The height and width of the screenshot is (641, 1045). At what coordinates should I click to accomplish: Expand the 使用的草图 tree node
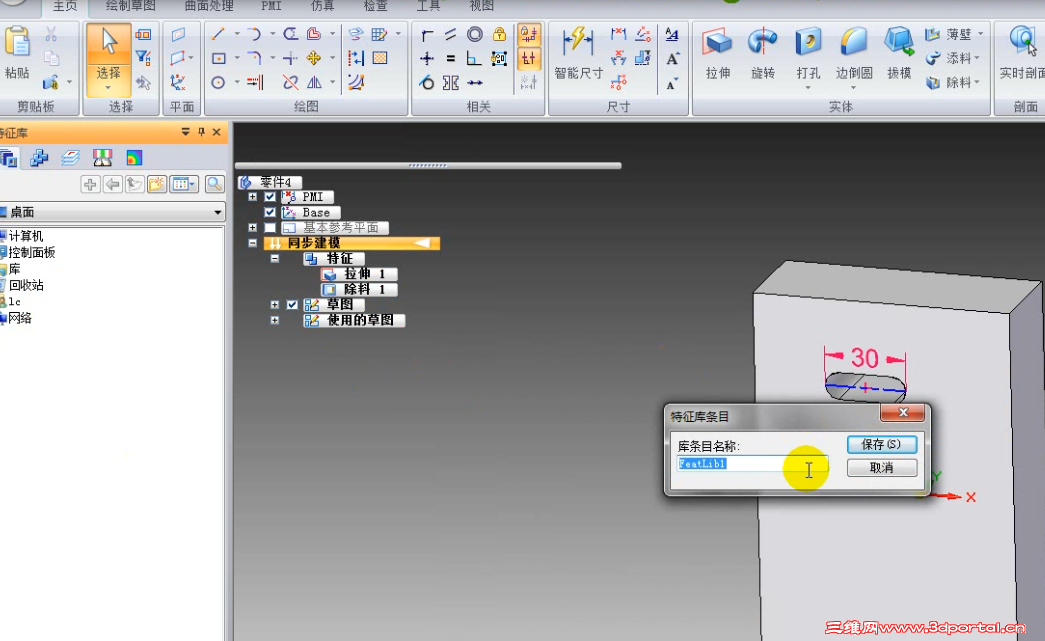pos(275,320)
